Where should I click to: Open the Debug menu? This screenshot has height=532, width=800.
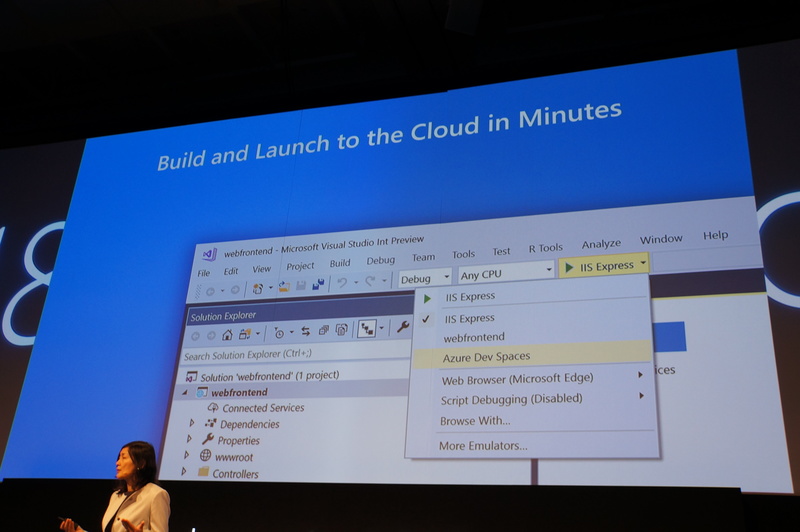pos(381,260)
